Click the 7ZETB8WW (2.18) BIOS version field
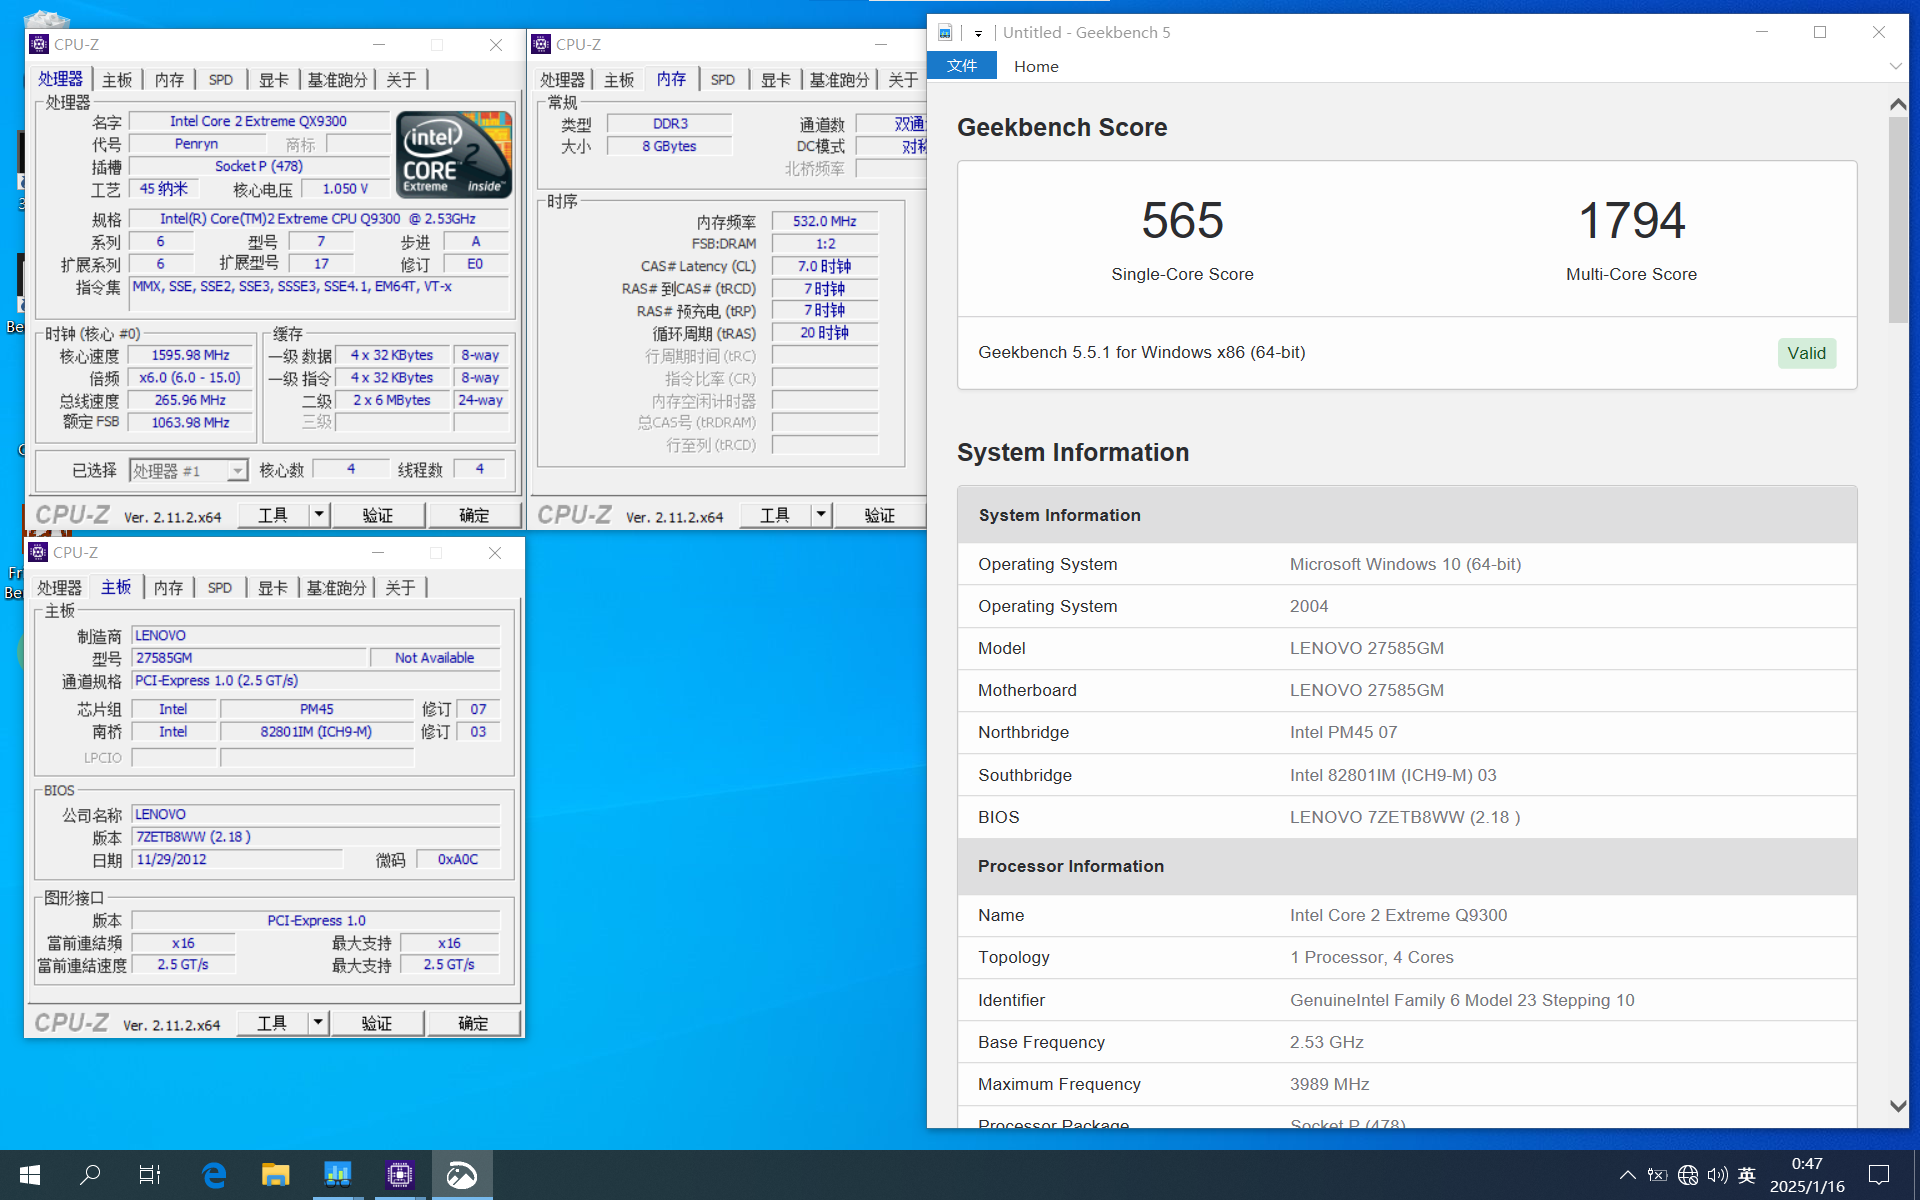 316,837
